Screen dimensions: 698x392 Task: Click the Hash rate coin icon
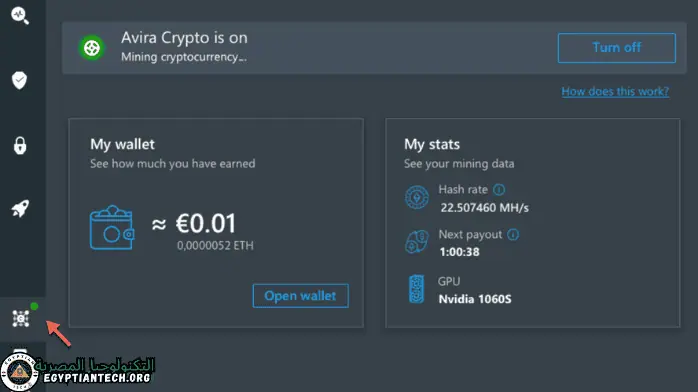click(417, 197)
